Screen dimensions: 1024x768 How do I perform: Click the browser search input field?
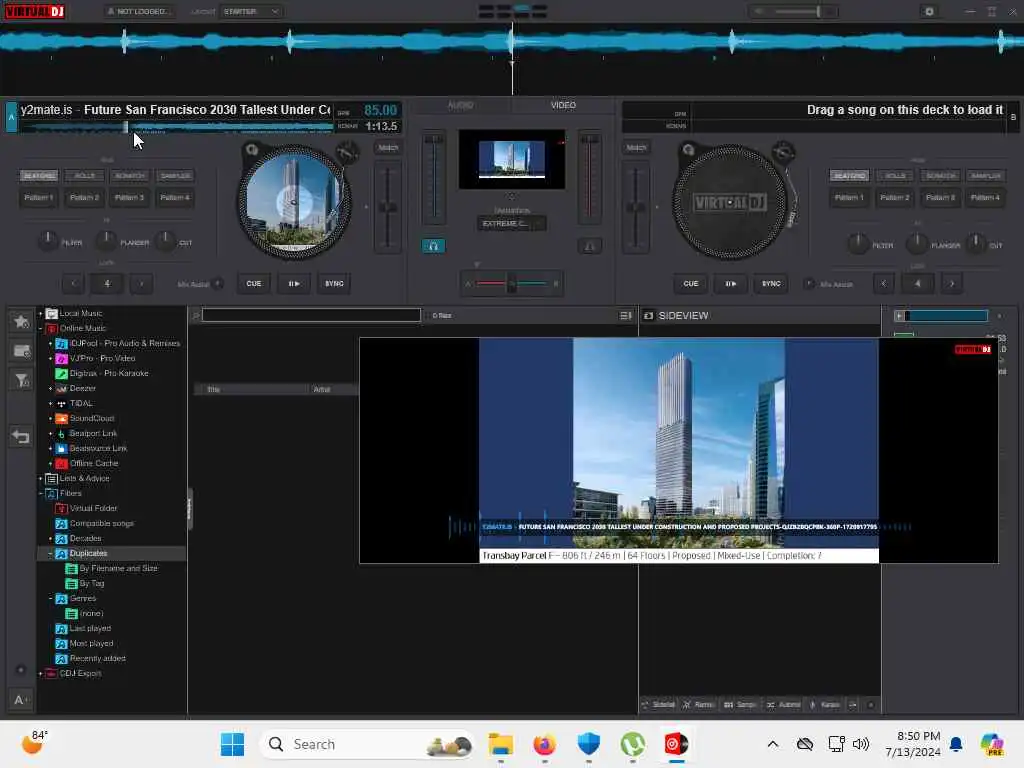click(x=312, y=315)
